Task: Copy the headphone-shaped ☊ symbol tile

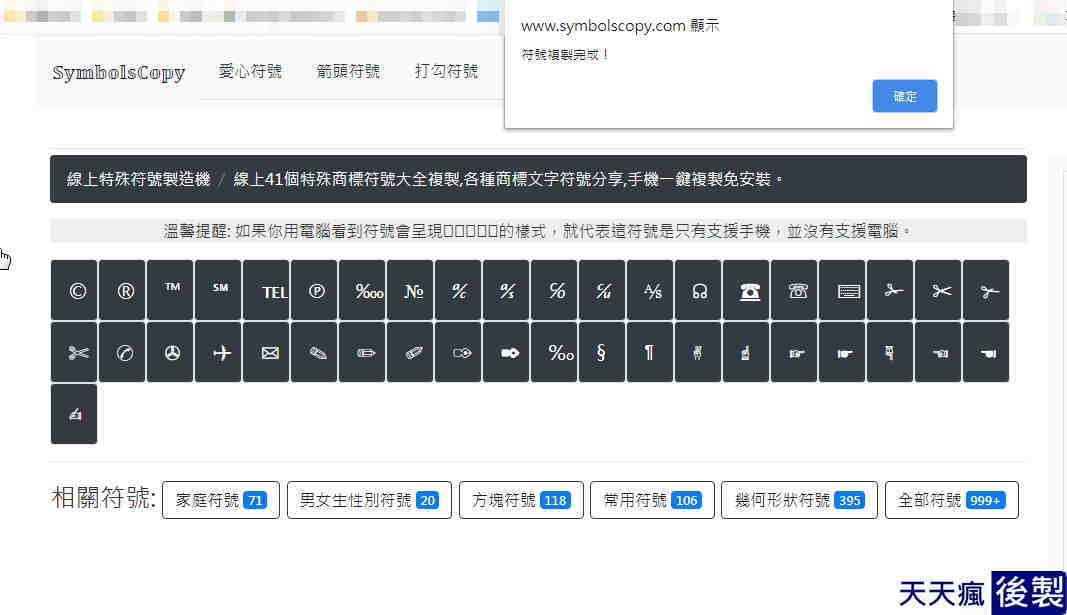Action: [698, 290]
